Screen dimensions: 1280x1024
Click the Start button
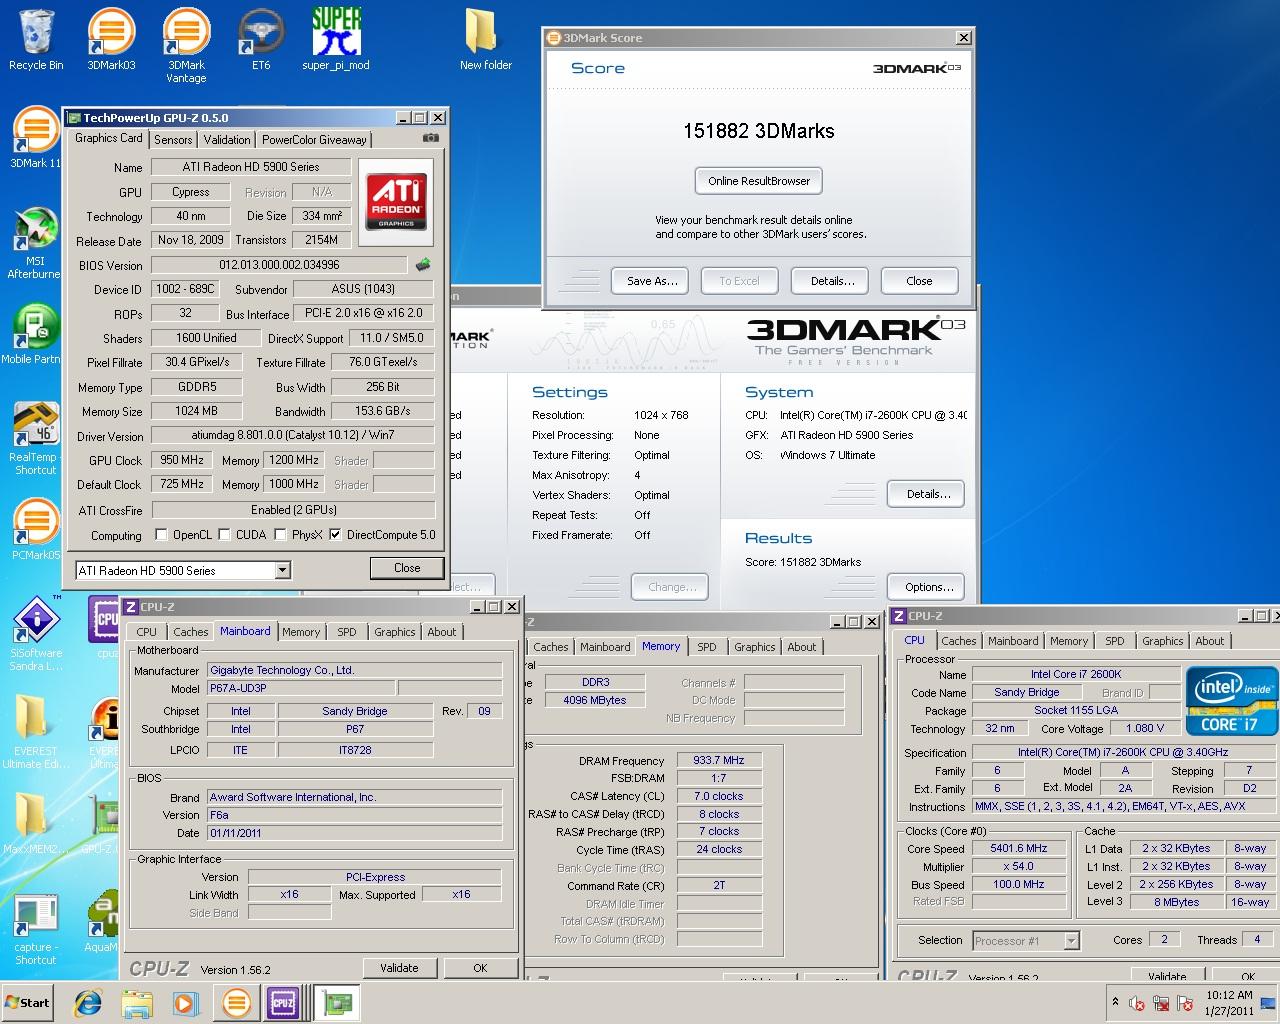tap(28, 1003)
